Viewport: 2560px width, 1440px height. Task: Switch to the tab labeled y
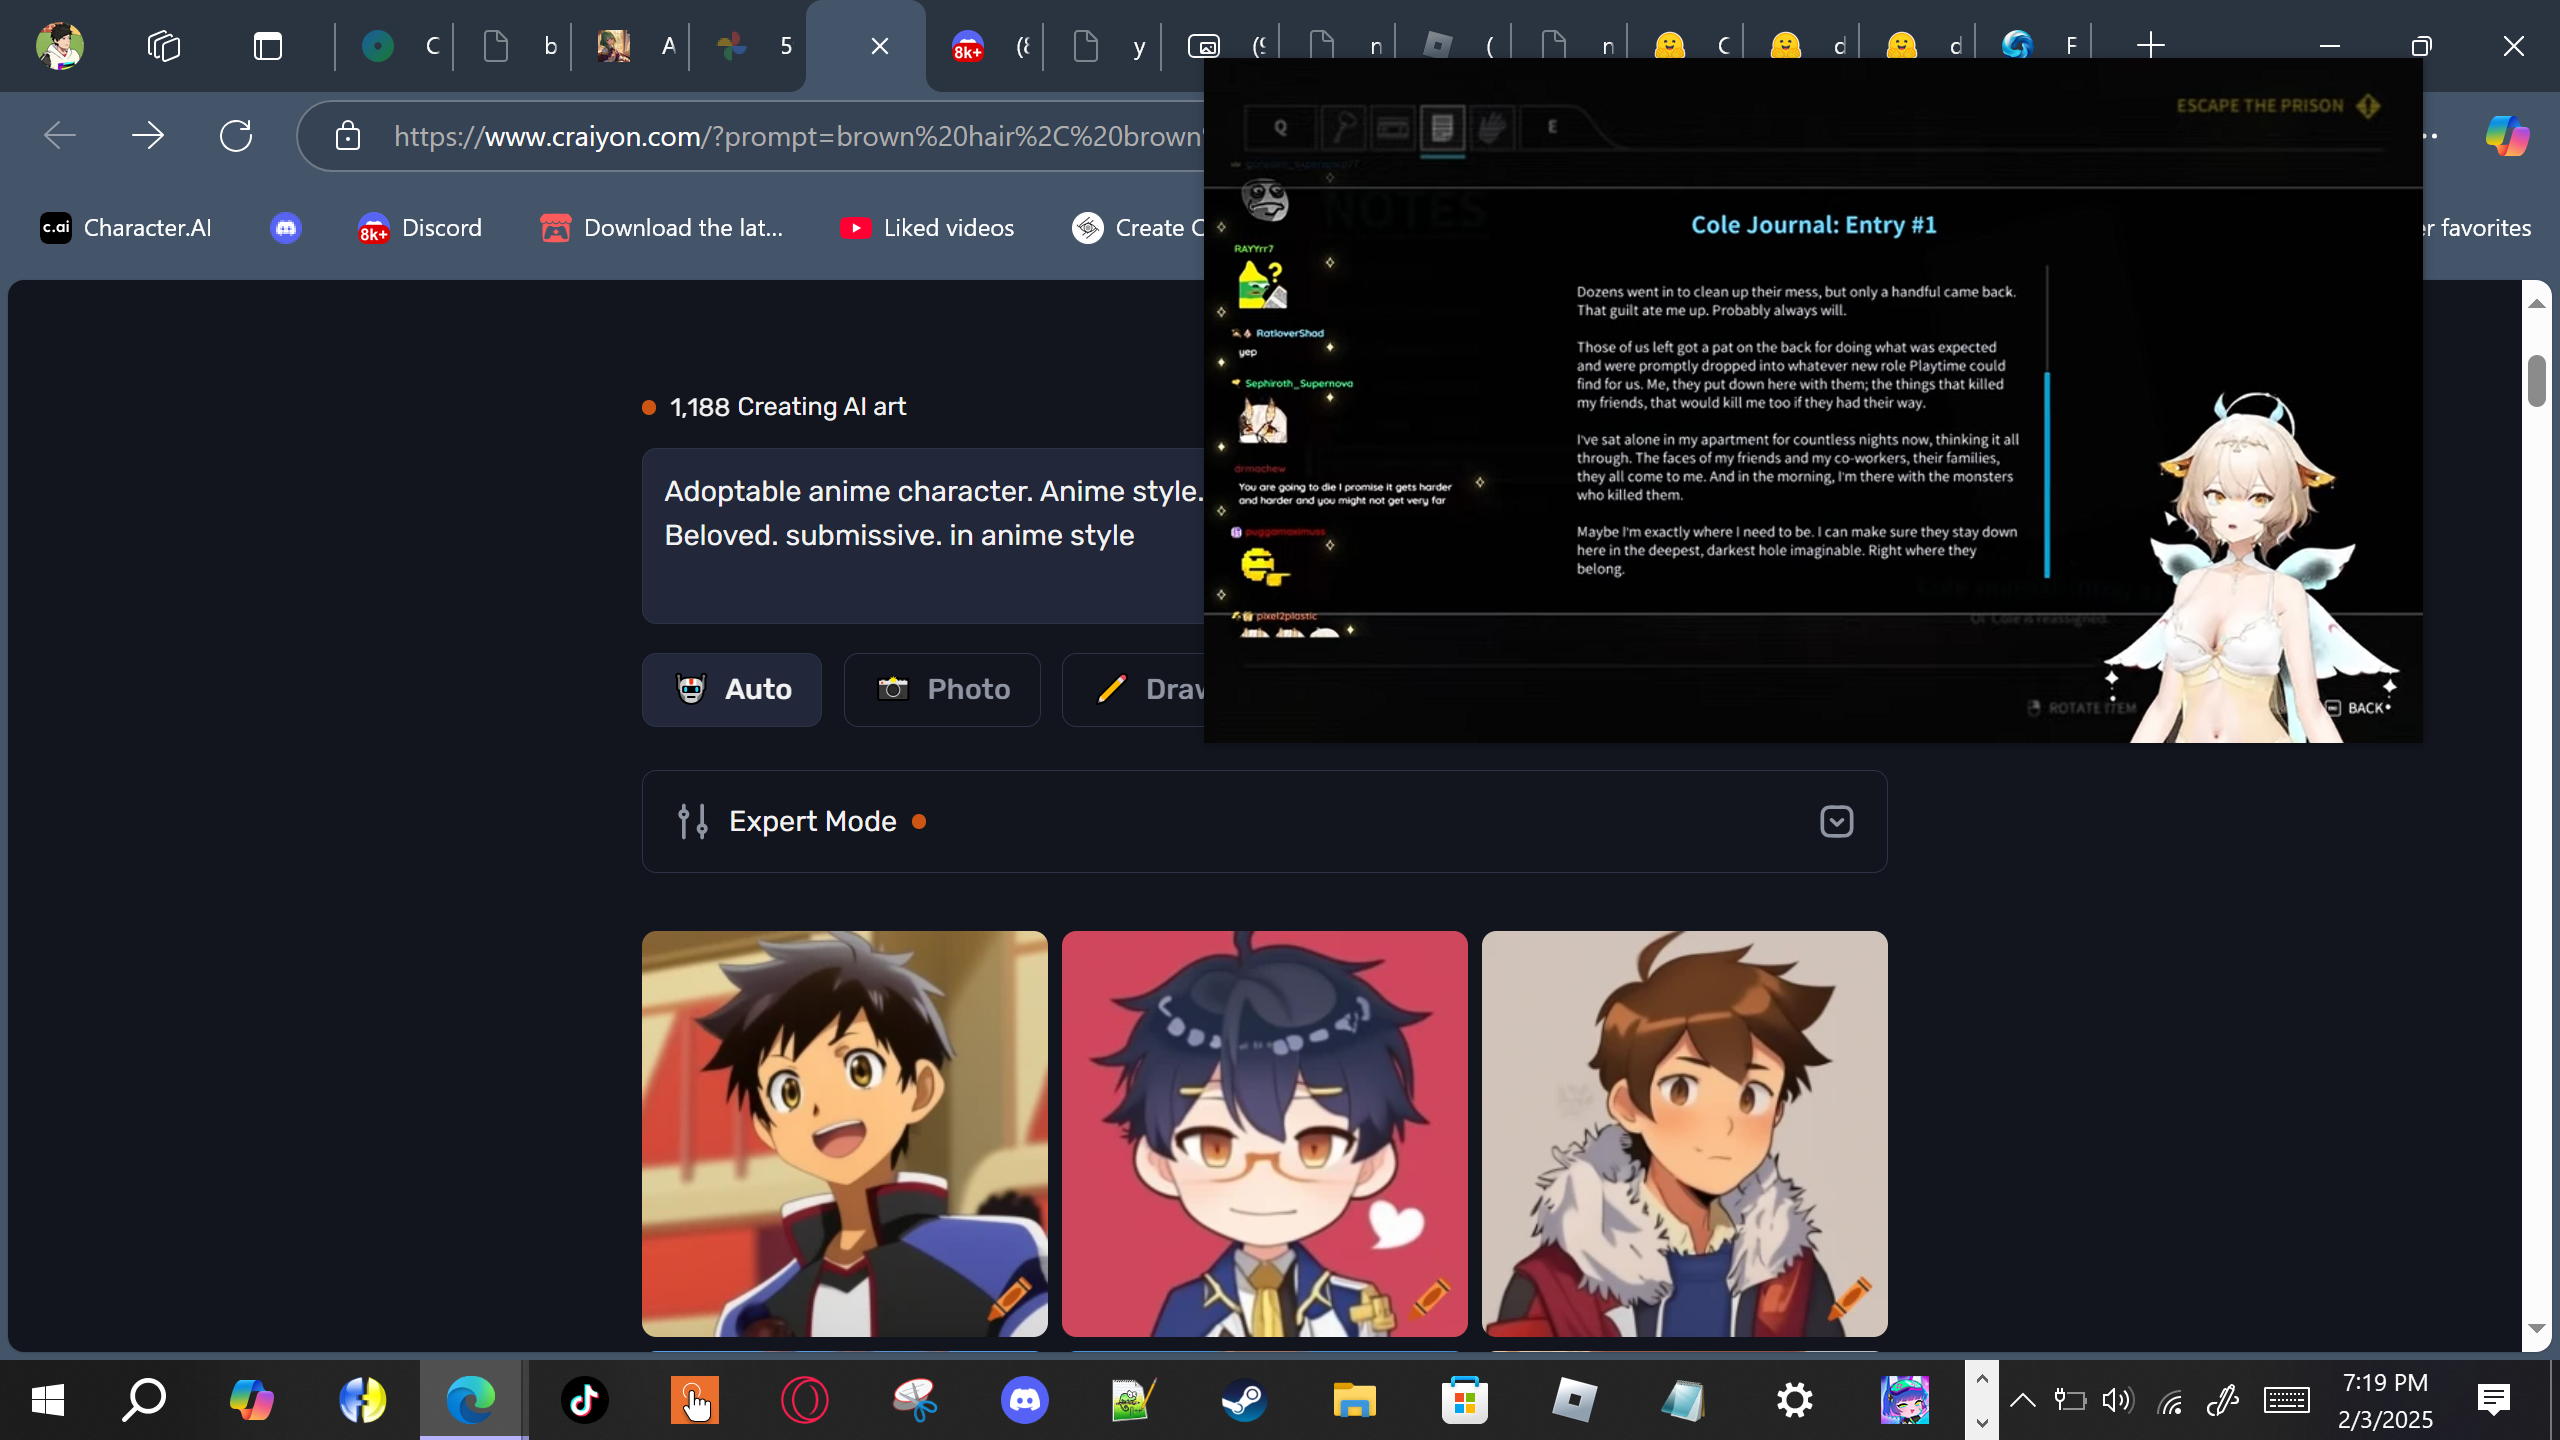coord(1104,46)
